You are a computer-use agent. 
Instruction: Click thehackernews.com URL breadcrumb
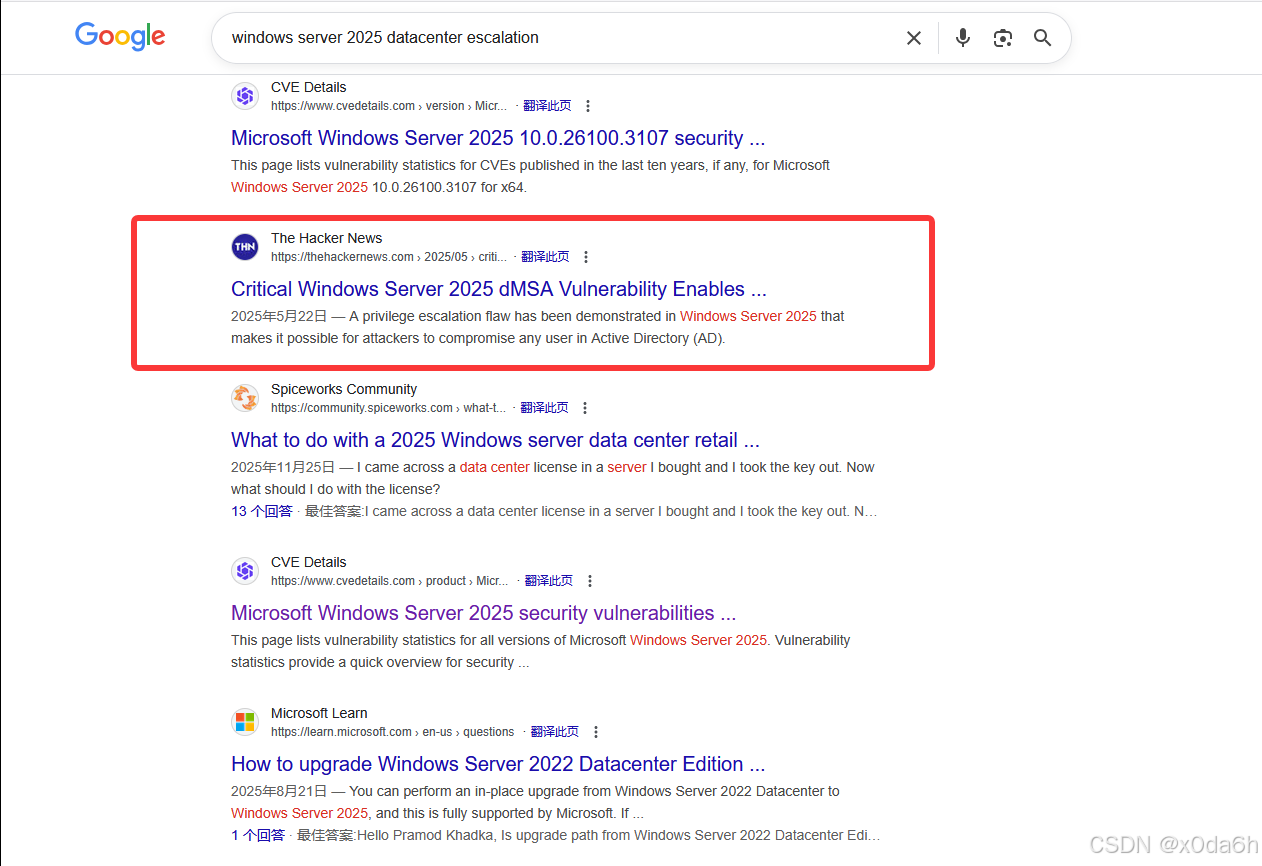[389, 257]
